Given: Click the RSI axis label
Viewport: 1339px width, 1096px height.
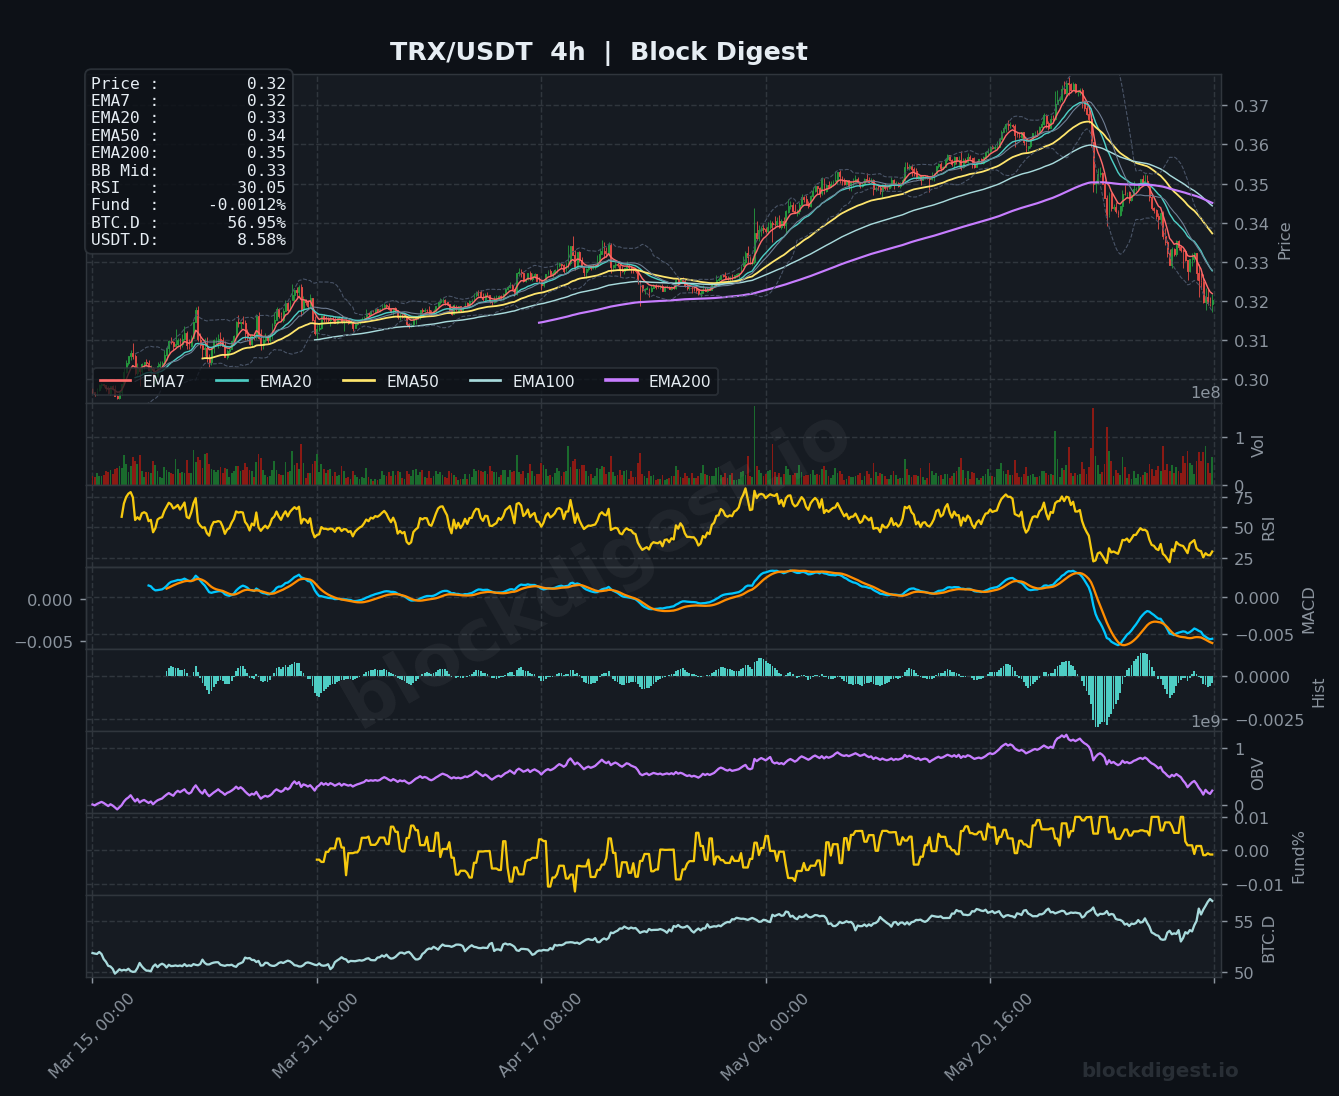Looking at the screenshot, I should (1268, 527).
